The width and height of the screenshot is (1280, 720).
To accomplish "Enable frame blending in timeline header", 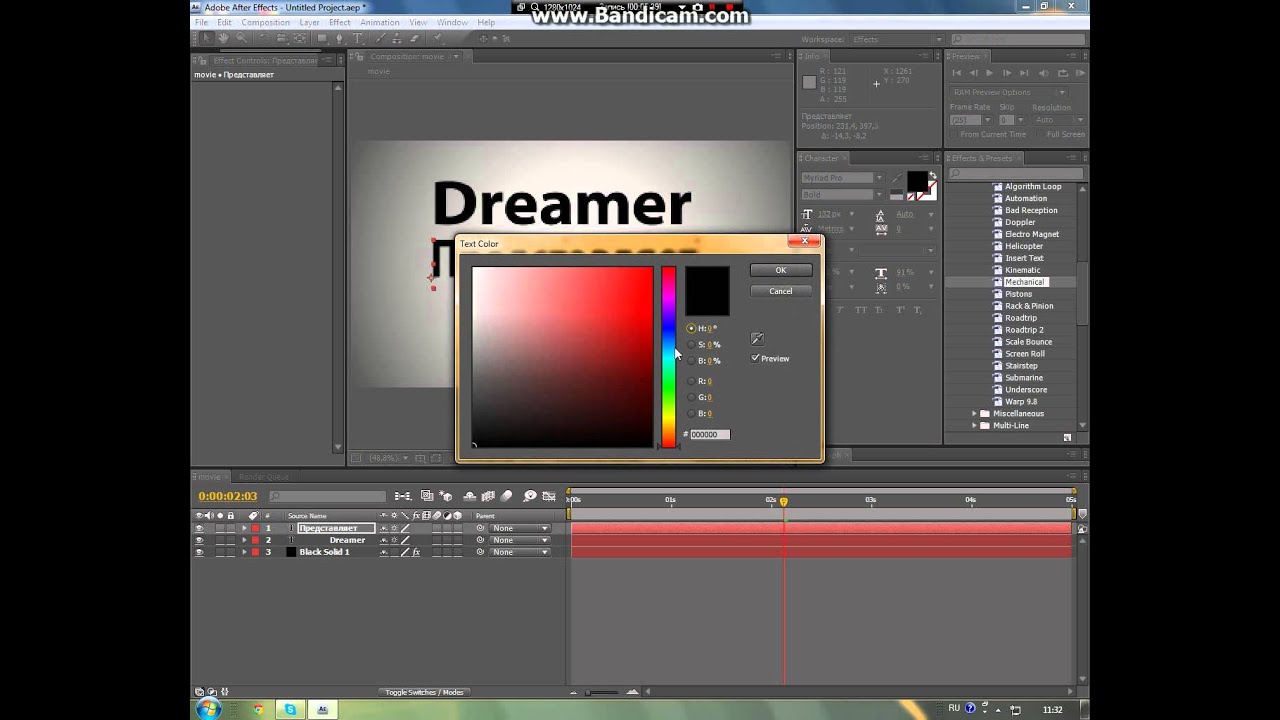I will tap(488, 496).
